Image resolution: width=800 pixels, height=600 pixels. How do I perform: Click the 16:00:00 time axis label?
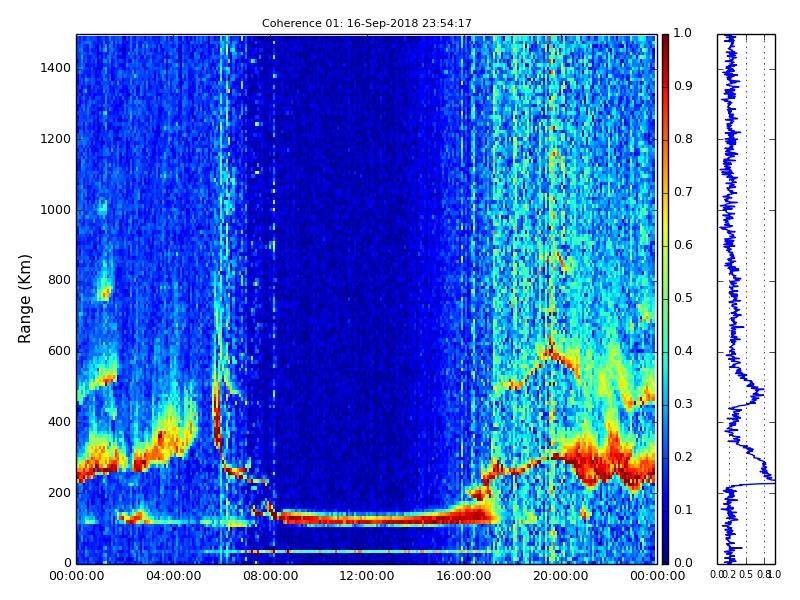coord(464,576)
